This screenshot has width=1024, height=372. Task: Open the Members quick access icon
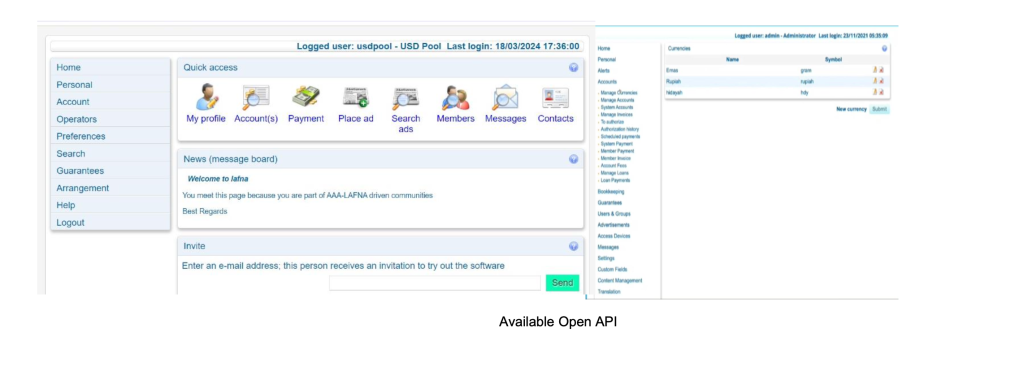pos(455,98)
